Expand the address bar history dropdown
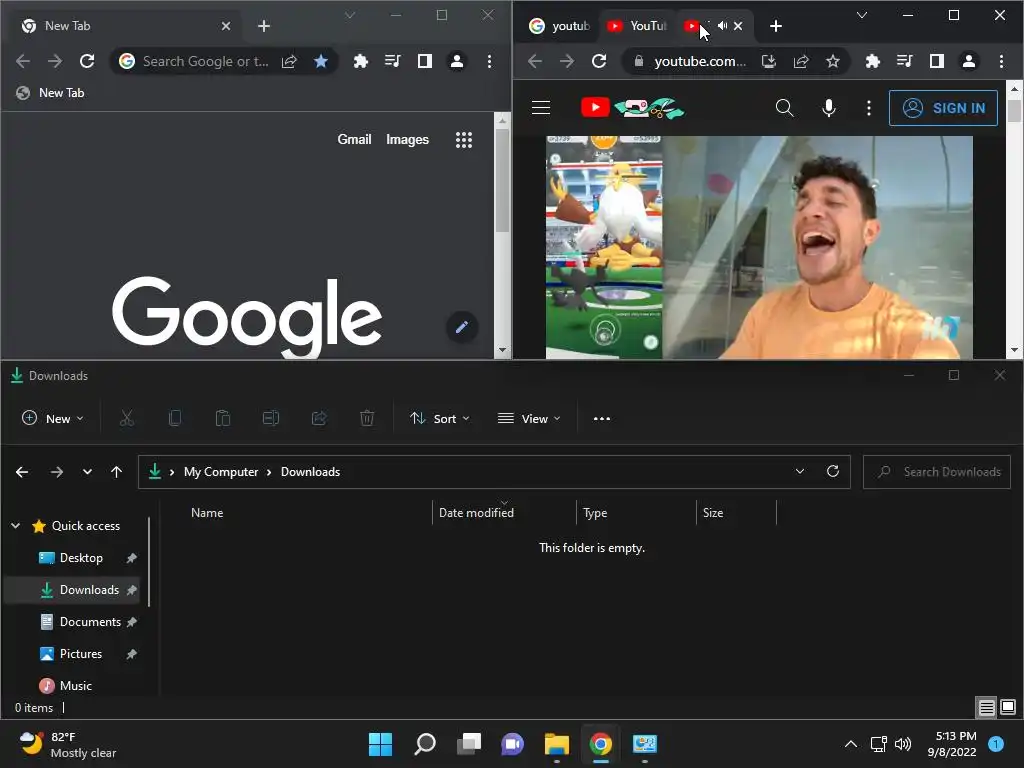 tap(799, 472)
